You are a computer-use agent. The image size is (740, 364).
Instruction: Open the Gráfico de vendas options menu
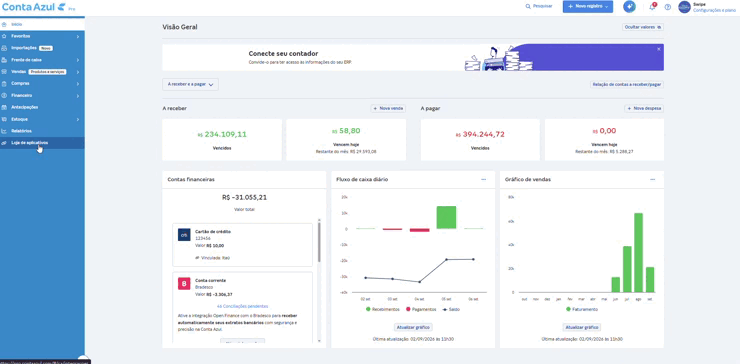652,179
